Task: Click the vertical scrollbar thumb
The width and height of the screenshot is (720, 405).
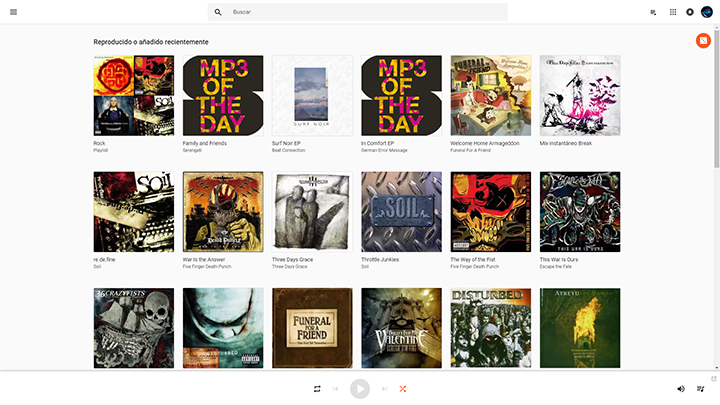Action: (x=716, y=99)
